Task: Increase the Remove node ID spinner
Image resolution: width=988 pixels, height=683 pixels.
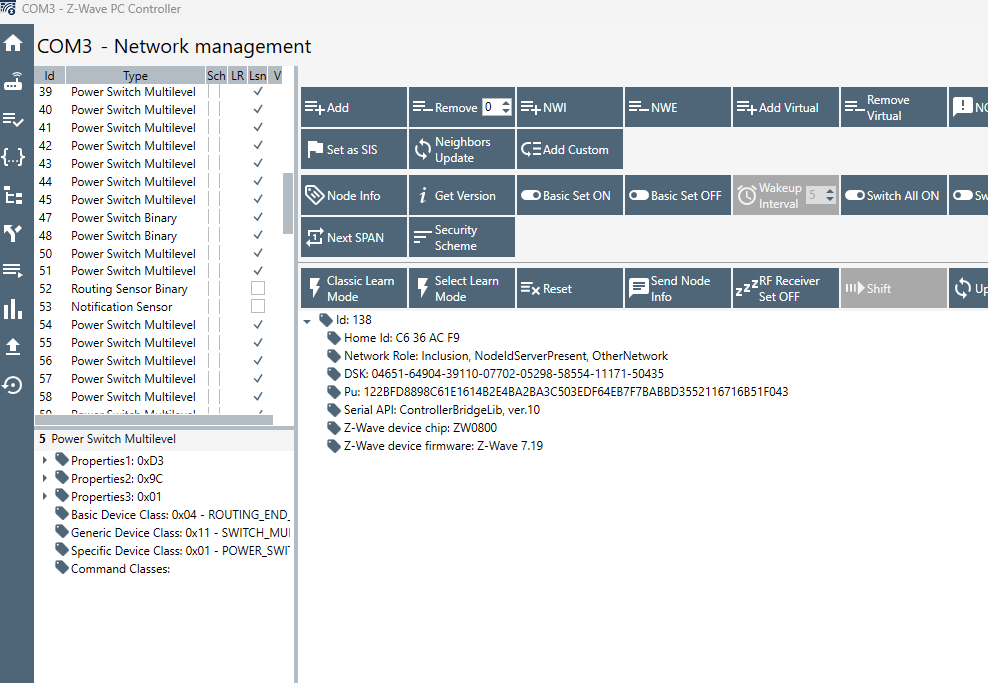Action: 506,103
